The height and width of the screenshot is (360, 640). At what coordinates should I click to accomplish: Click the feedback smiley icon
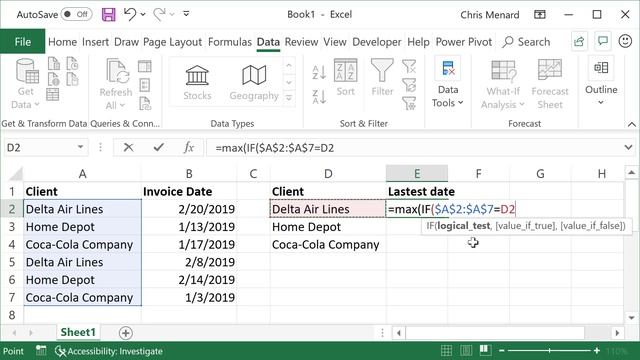tap(625, 41)
